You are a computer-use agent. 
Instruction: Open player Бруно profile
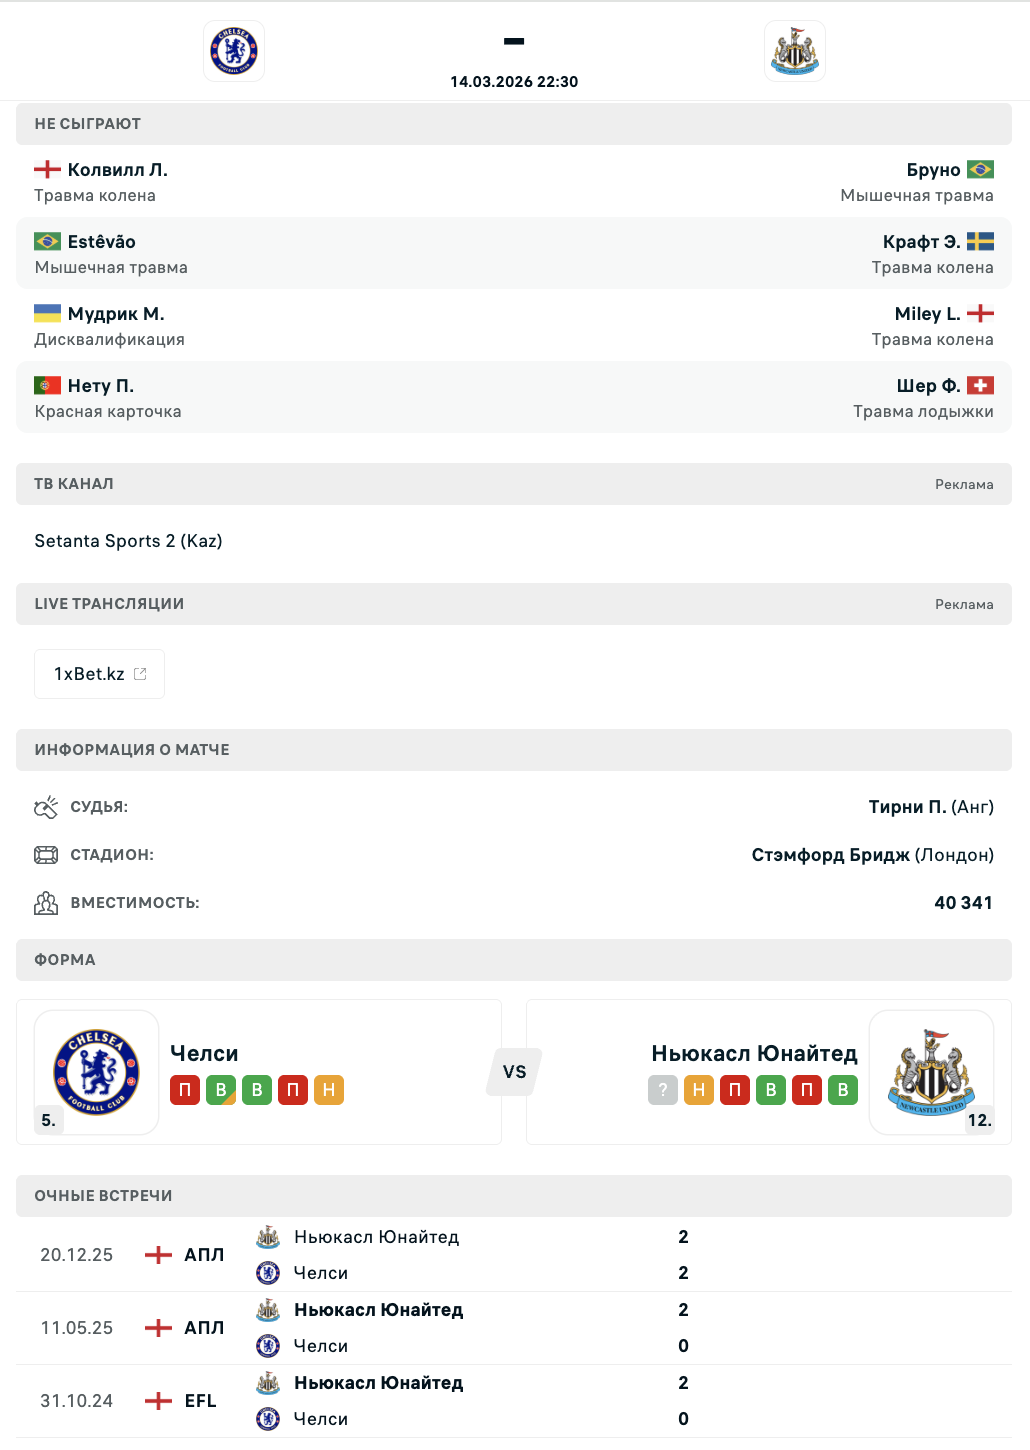[933, 170]
